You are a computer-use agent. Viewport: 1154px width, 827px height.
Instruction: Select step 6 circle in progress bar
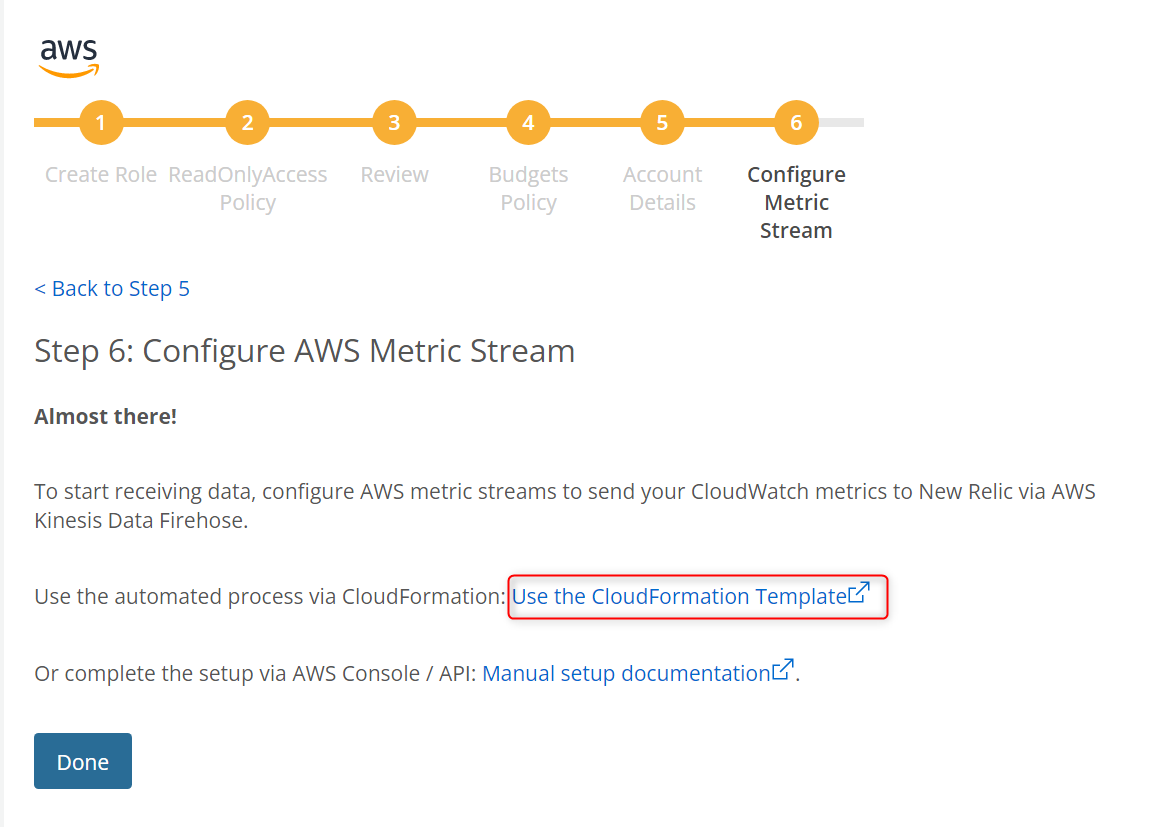point(796,122)
